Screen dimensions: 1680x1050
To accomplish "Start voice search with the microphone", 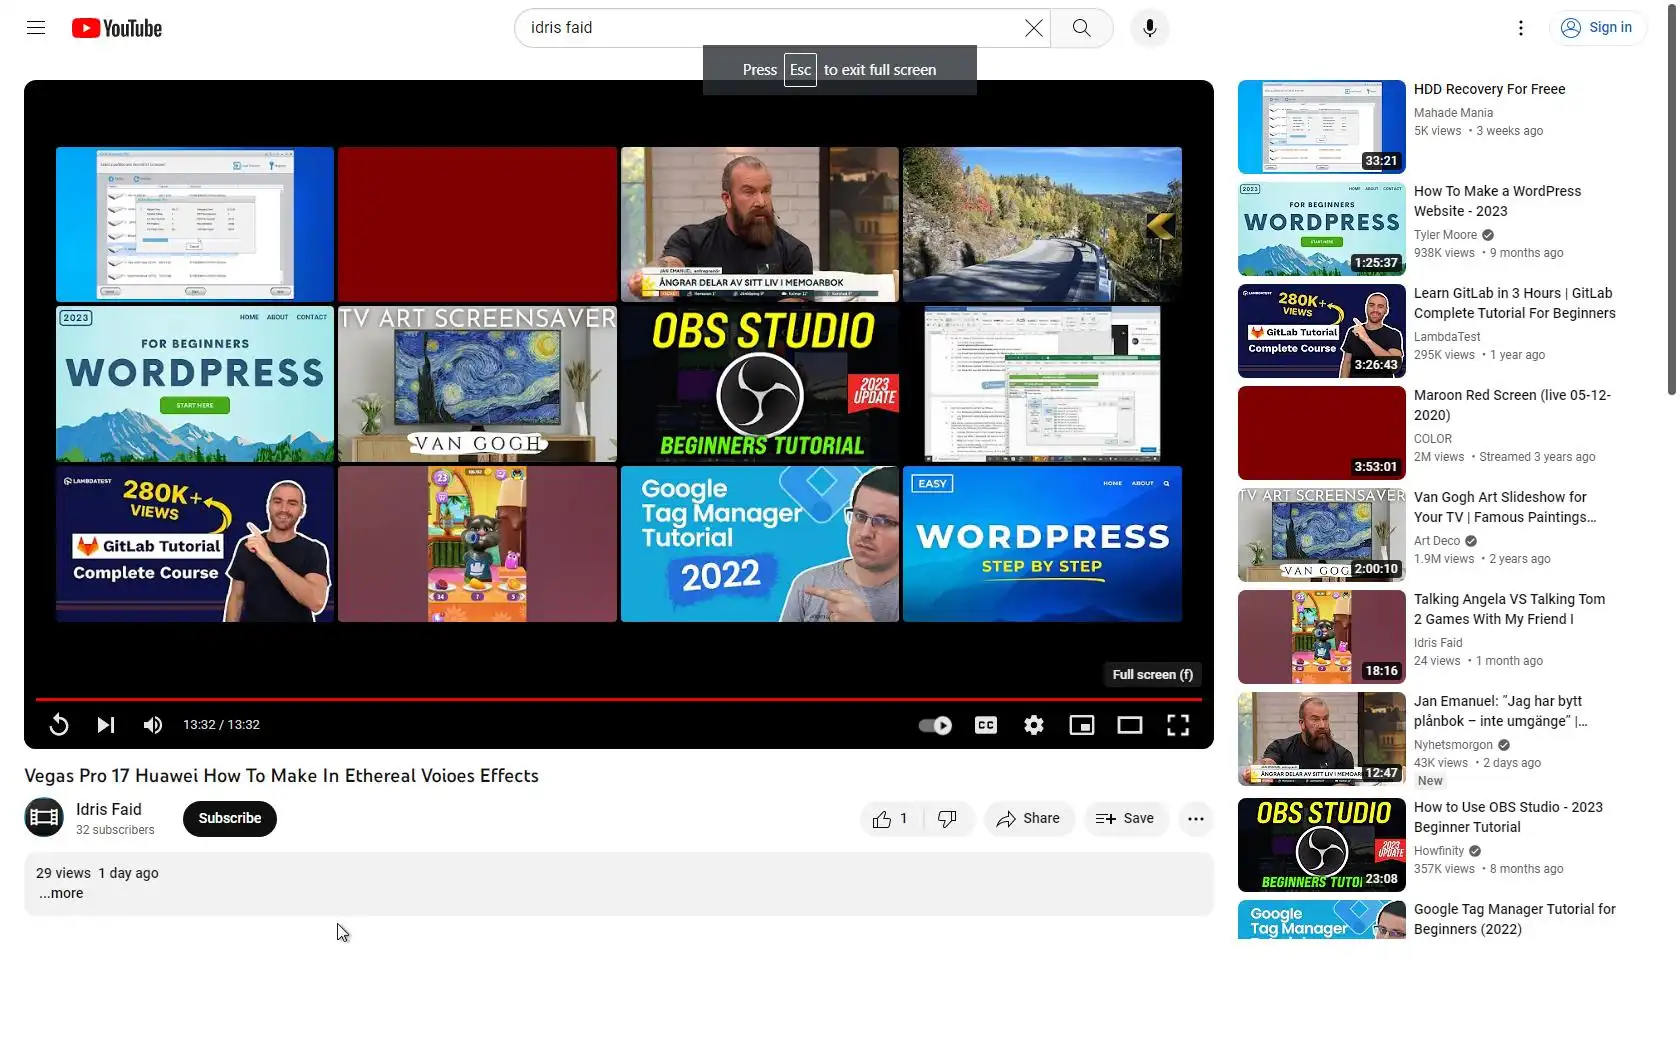I will click(x=1150, y=28).
